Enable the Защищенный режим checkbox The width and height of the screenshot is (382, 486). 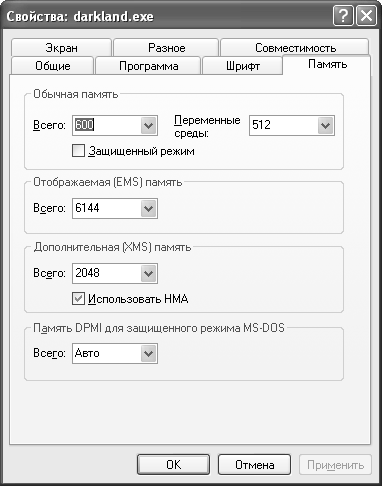click(x=78, y=151)
